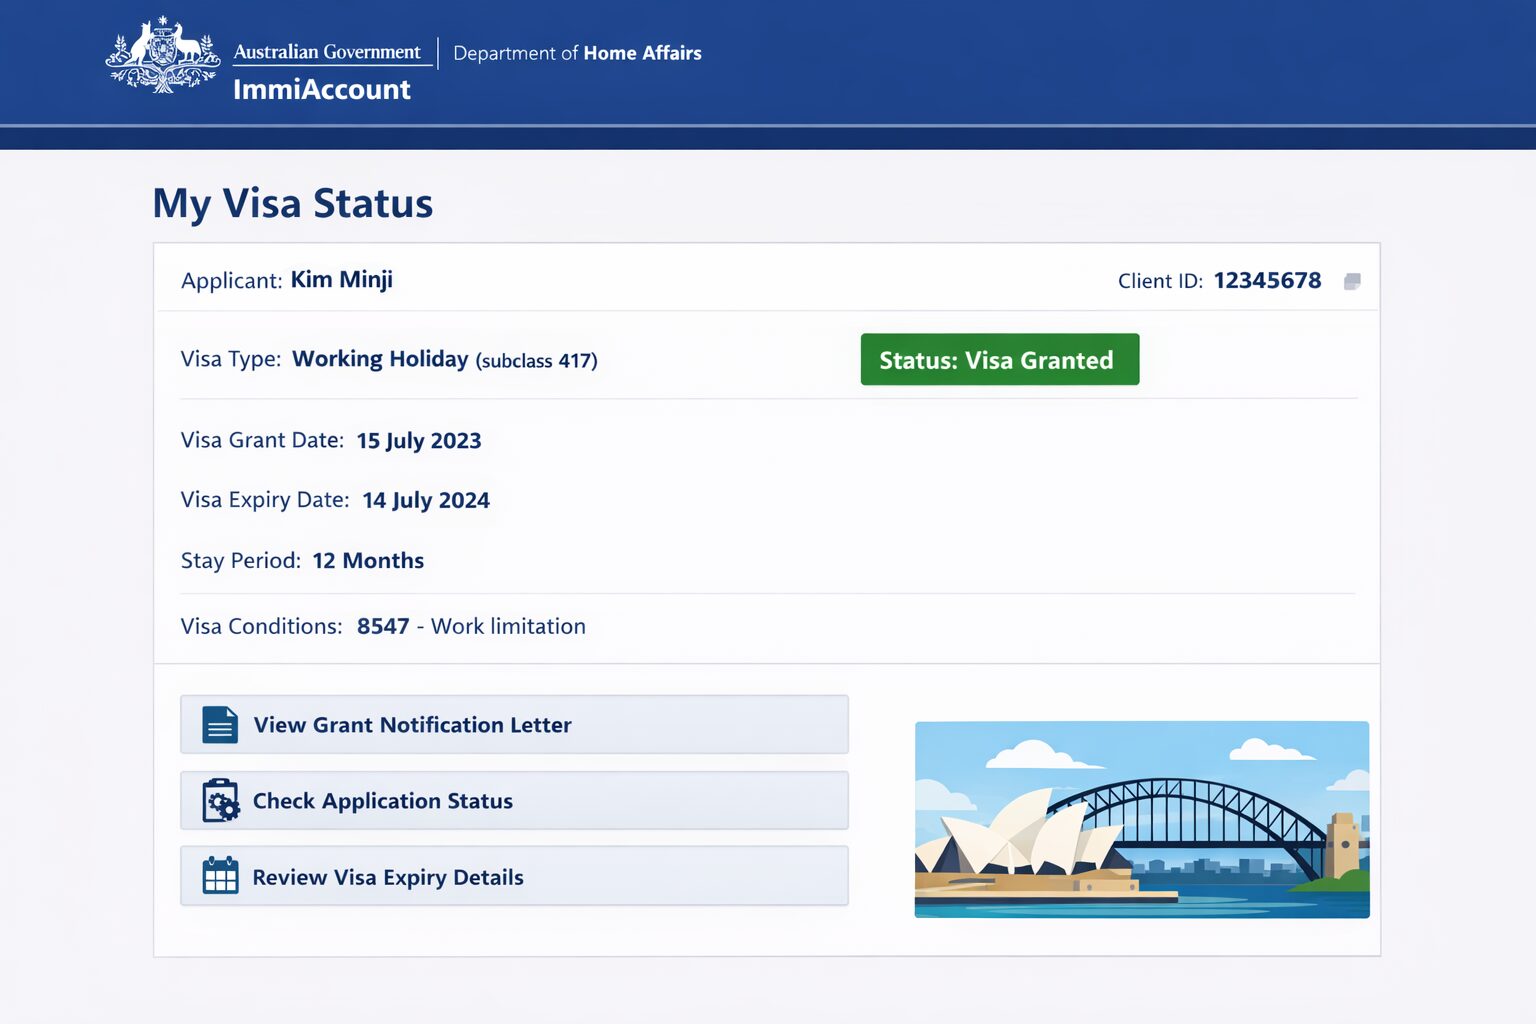Click the Working Holiday subclass 417 text
The height and width of the screenshot is (1024, 1536).
[x=444, y=360]
